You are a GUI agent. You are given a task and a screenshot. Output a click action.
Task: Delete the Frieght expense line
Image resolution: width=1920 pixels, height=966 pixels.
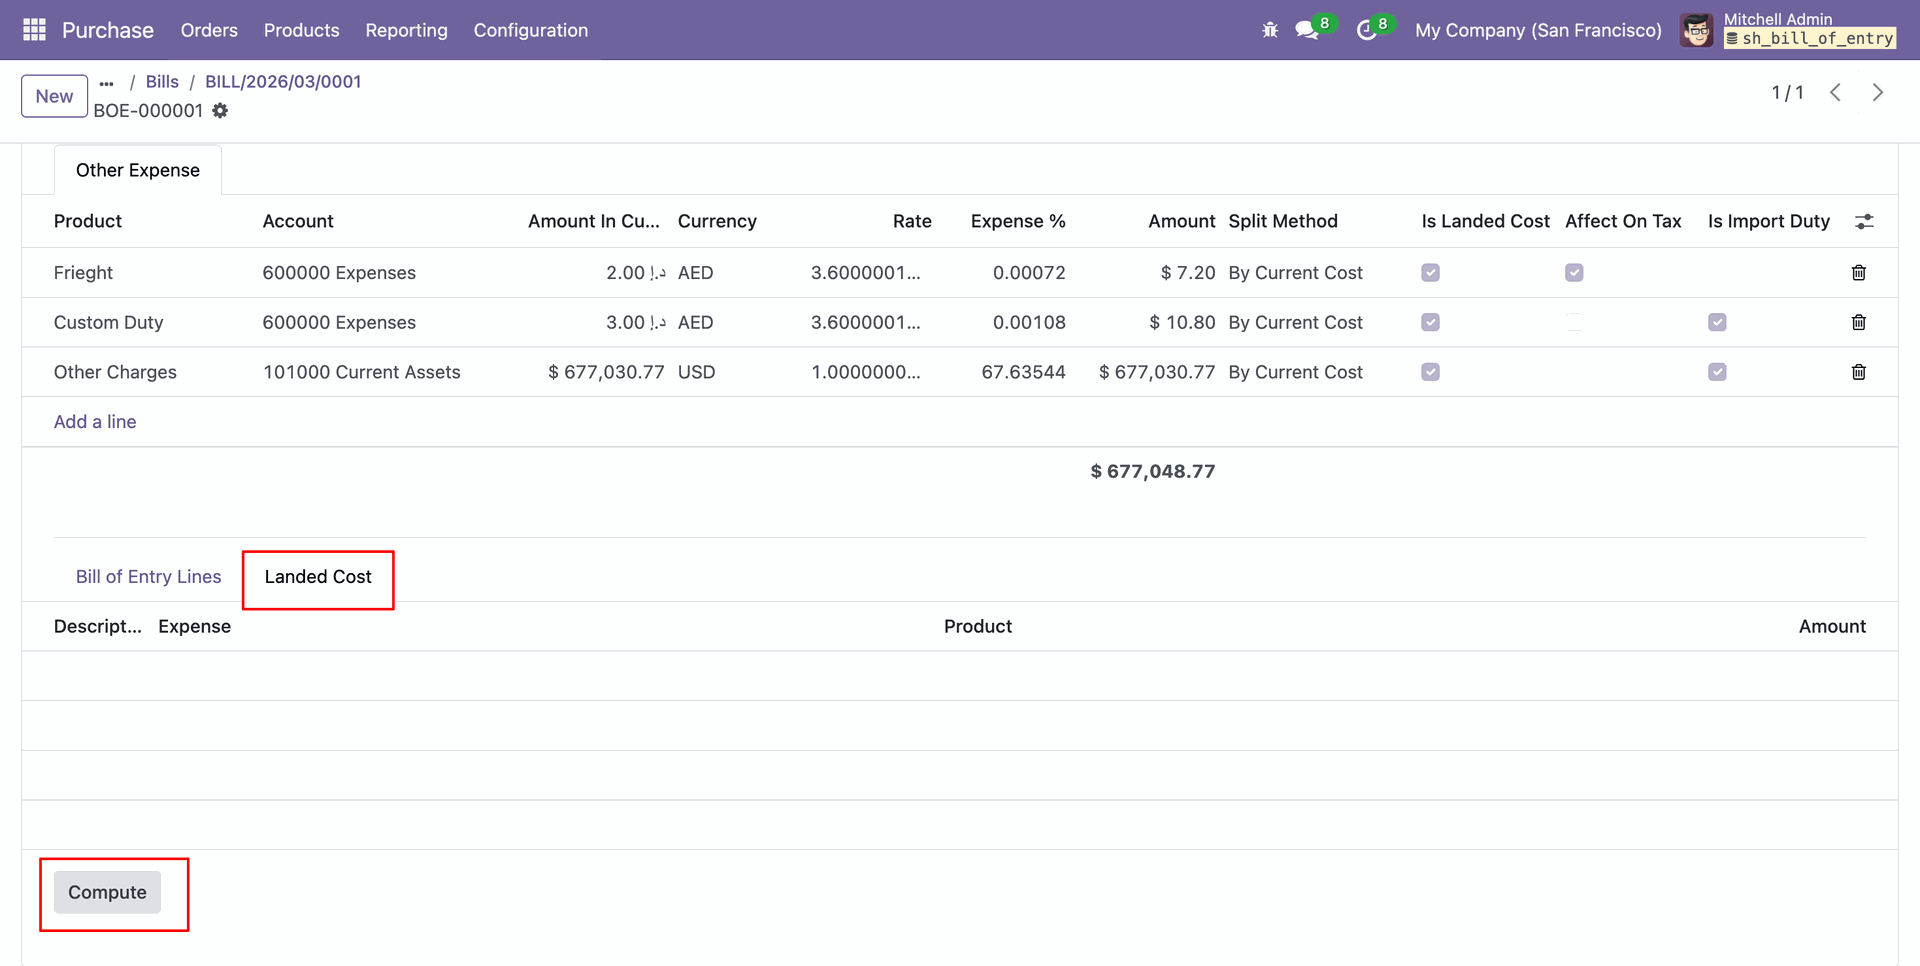tap(1858, 273)
